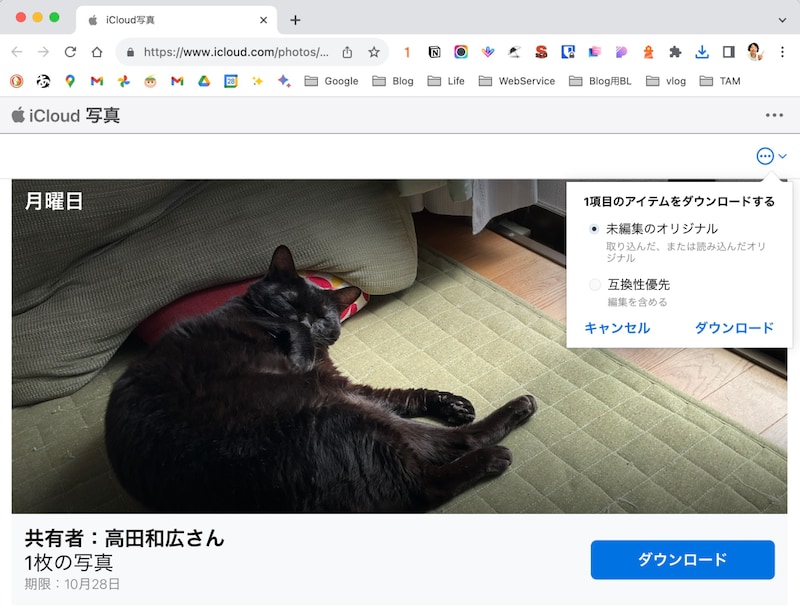Click the 共有者：高田和広さん text
Viewport: 800px width, 616px height.
pyautogui.click(x=124, y=538)
